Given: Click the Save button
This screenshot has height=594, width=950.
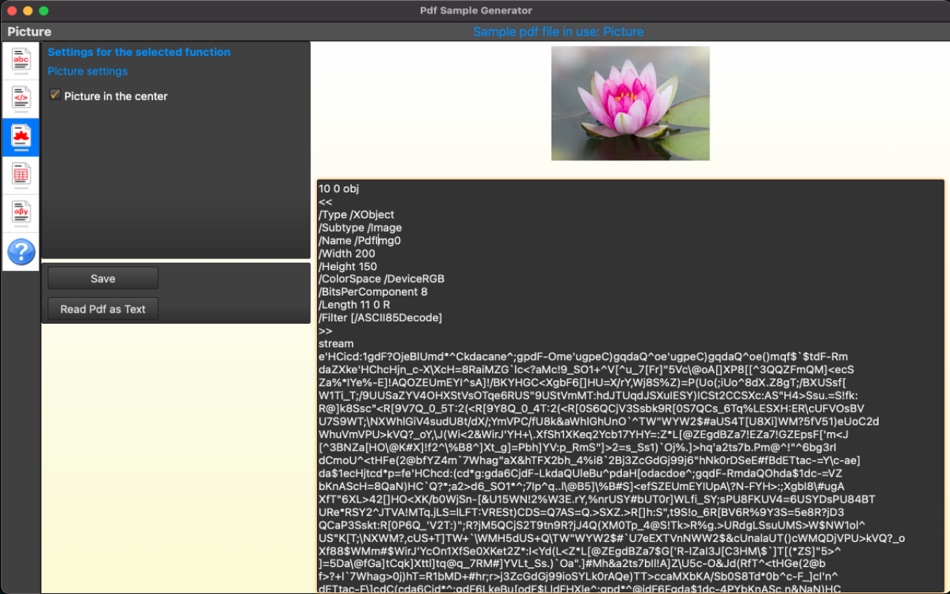Looking at the screenshot, I should [101, 278].
